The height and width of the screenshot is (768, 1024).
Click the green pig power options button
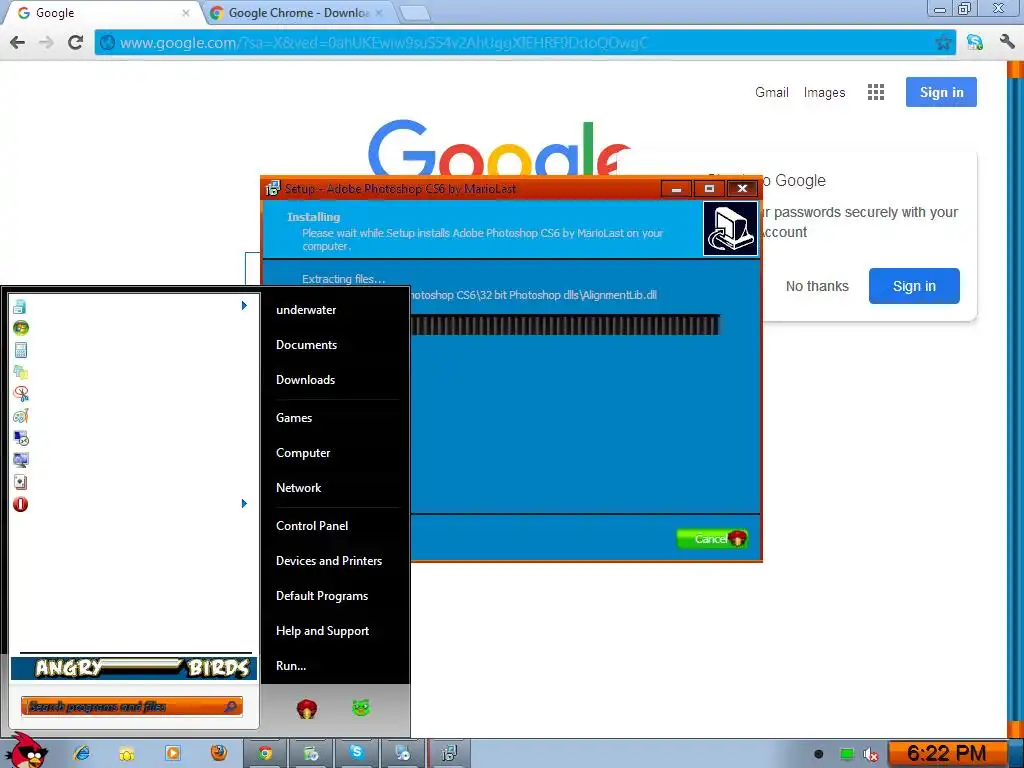coord(360,707)
